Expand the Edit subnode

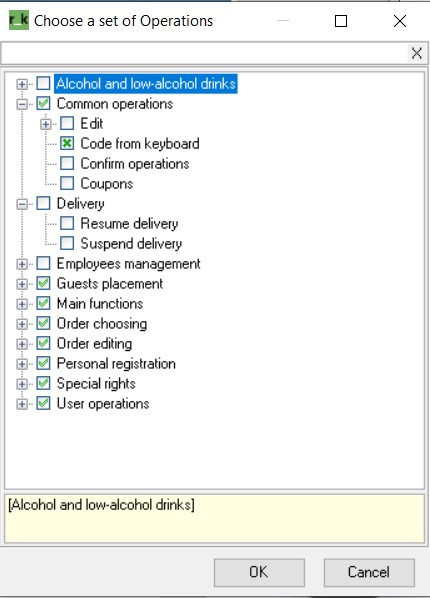pos(46,124)
